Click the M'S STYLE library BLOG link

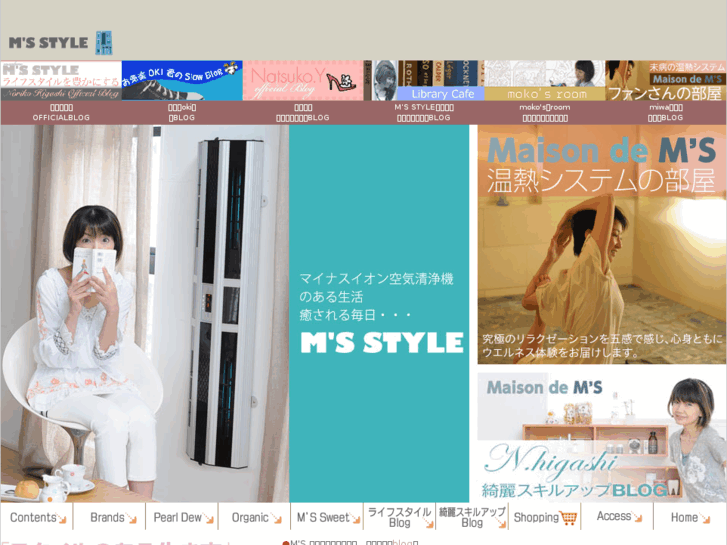pos(424,113)
